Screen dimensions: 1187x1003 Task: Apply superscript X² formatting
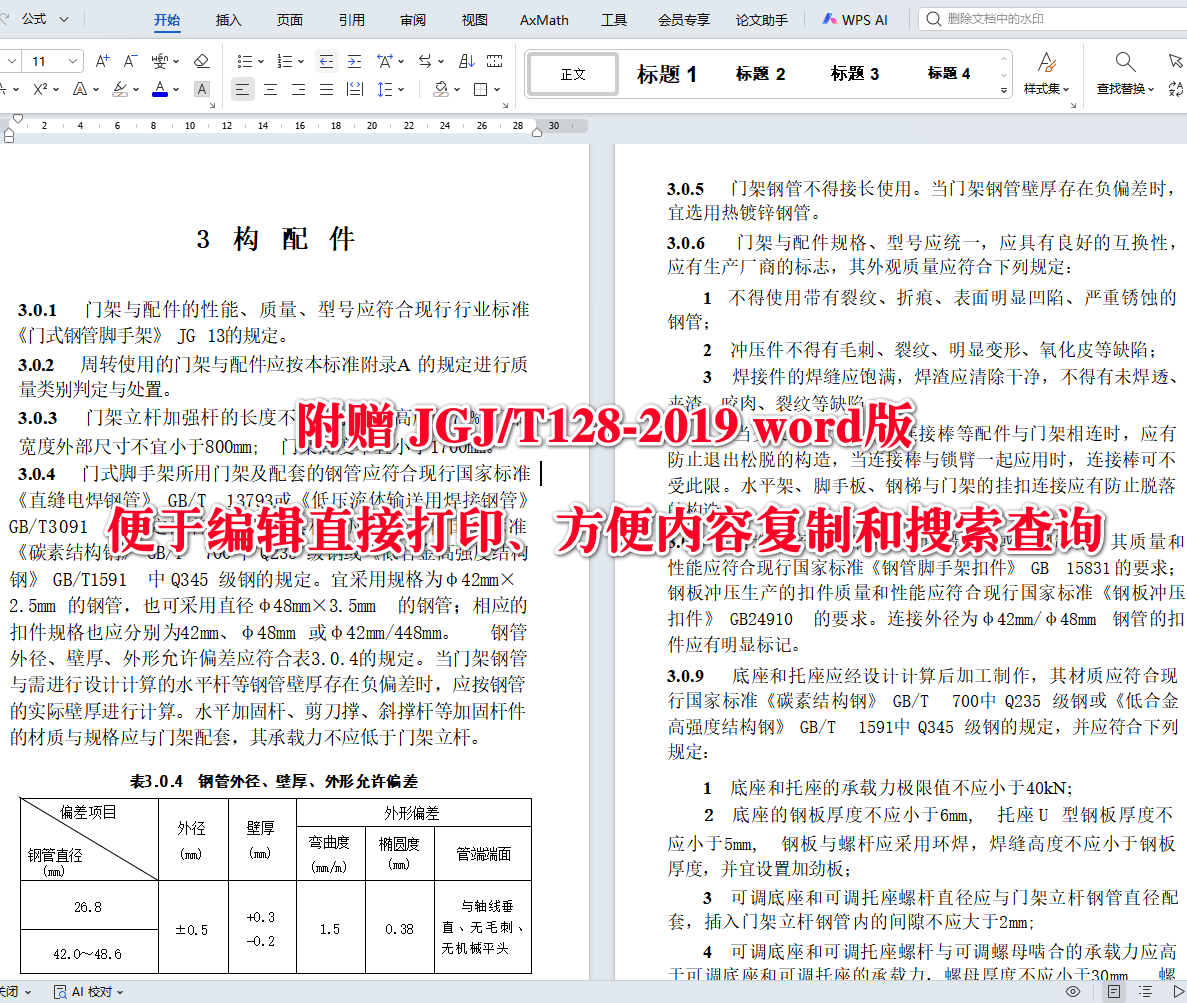tap(41, 89)
